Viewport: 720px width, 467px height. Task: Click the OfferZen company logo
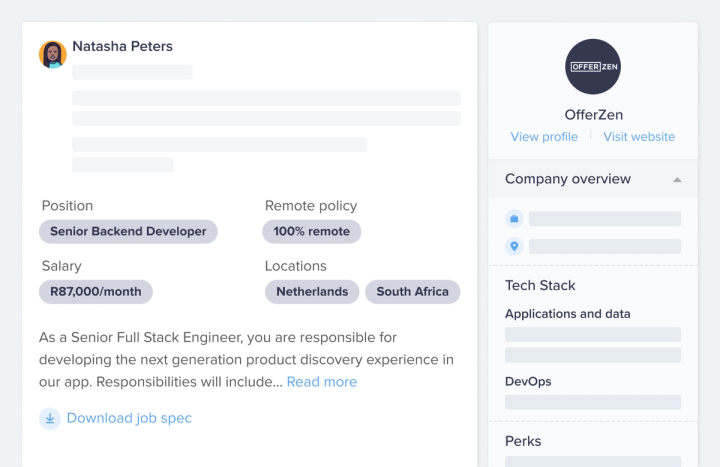point(593,67)
